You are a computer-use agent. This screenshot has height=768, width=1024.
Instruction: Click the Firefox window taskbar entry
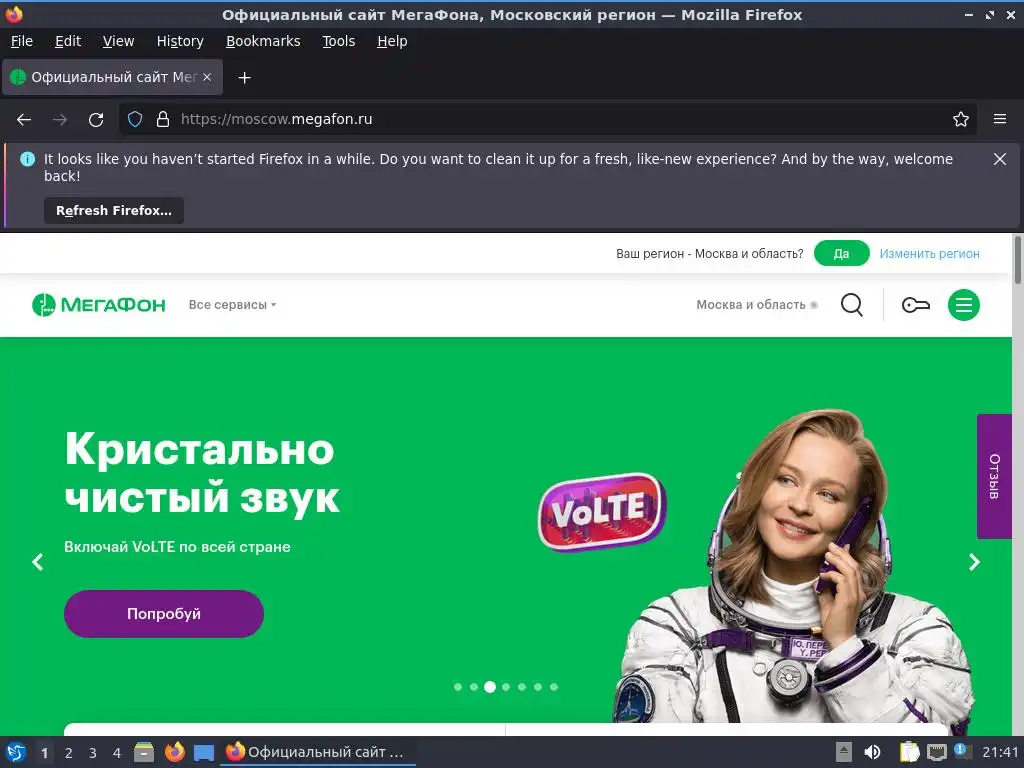(318, 752)
